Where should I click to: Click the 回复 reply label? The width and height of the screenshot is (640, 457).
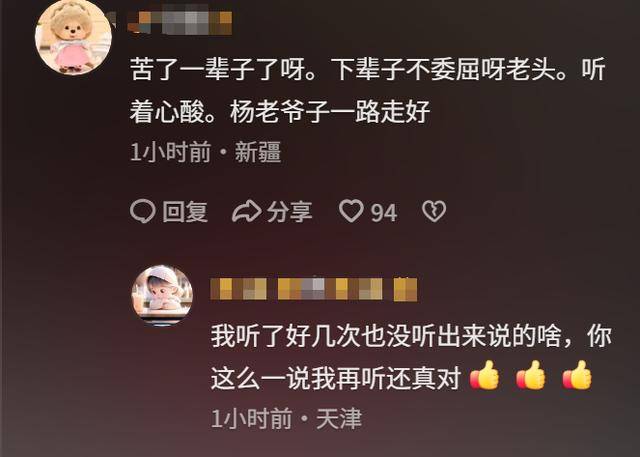185,212
